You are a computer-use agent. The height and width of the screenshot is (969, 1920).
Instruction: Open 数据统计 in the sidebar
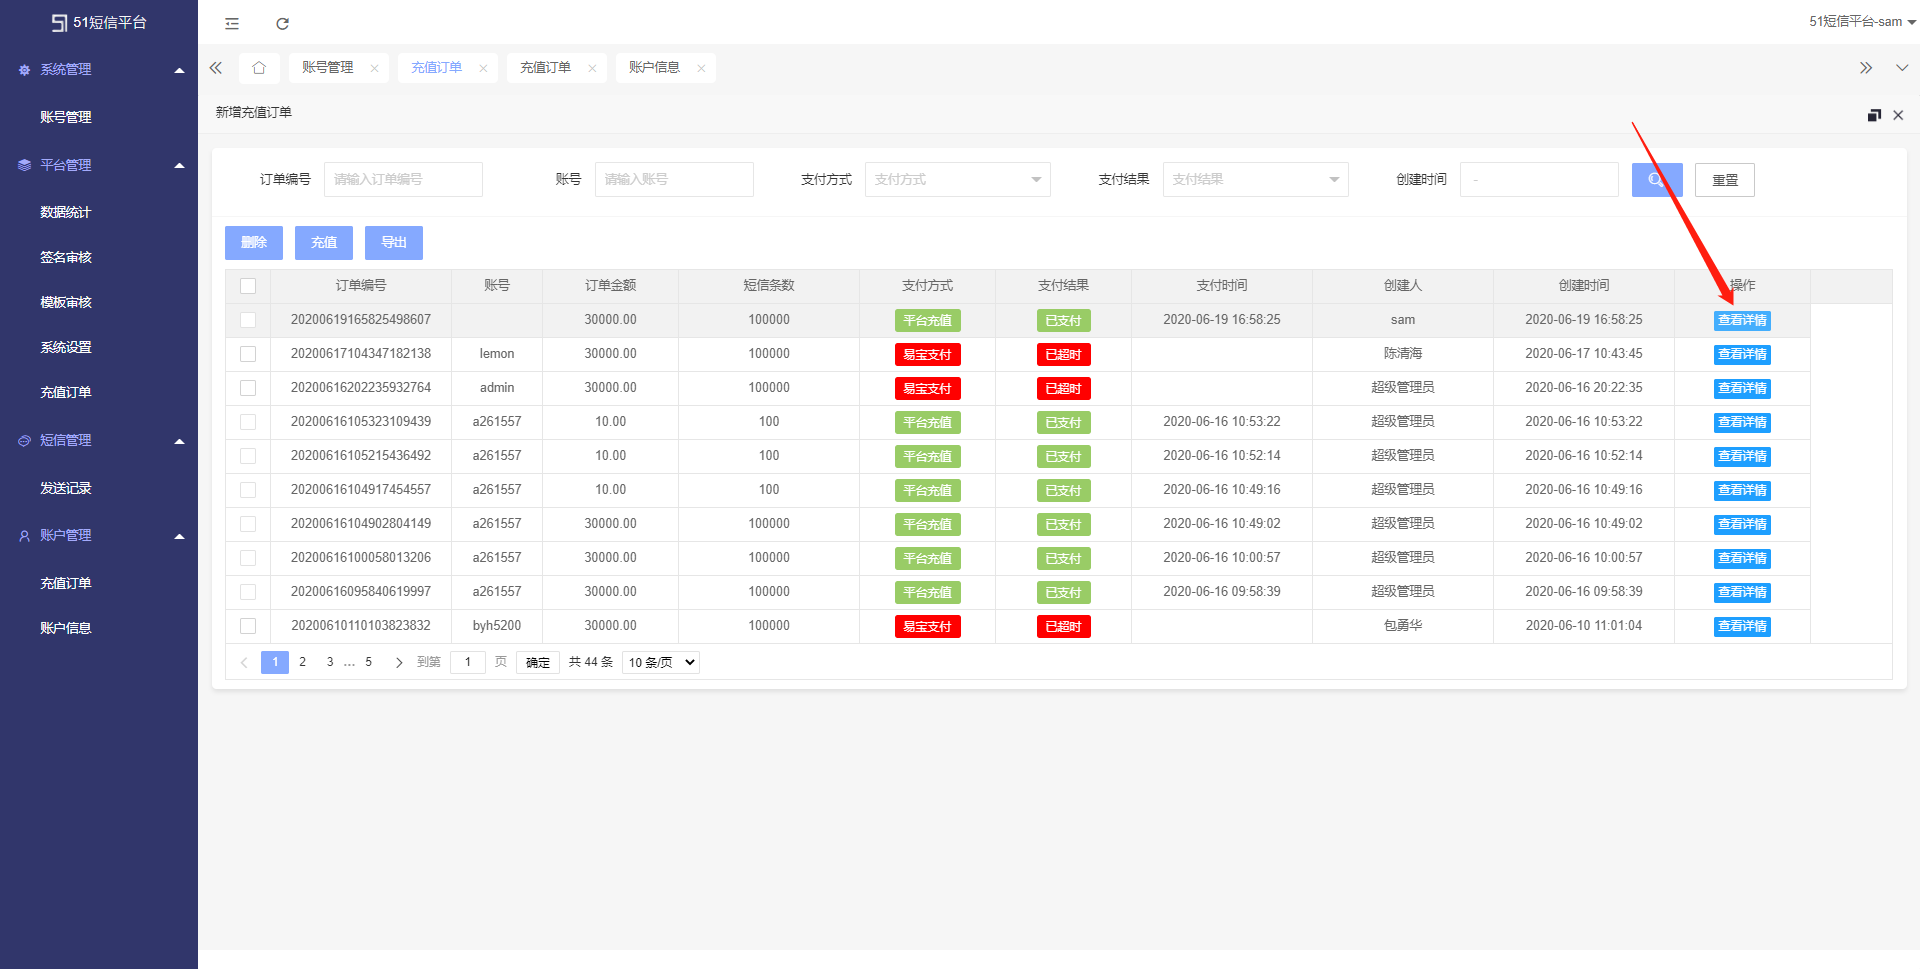coord(66,212)
